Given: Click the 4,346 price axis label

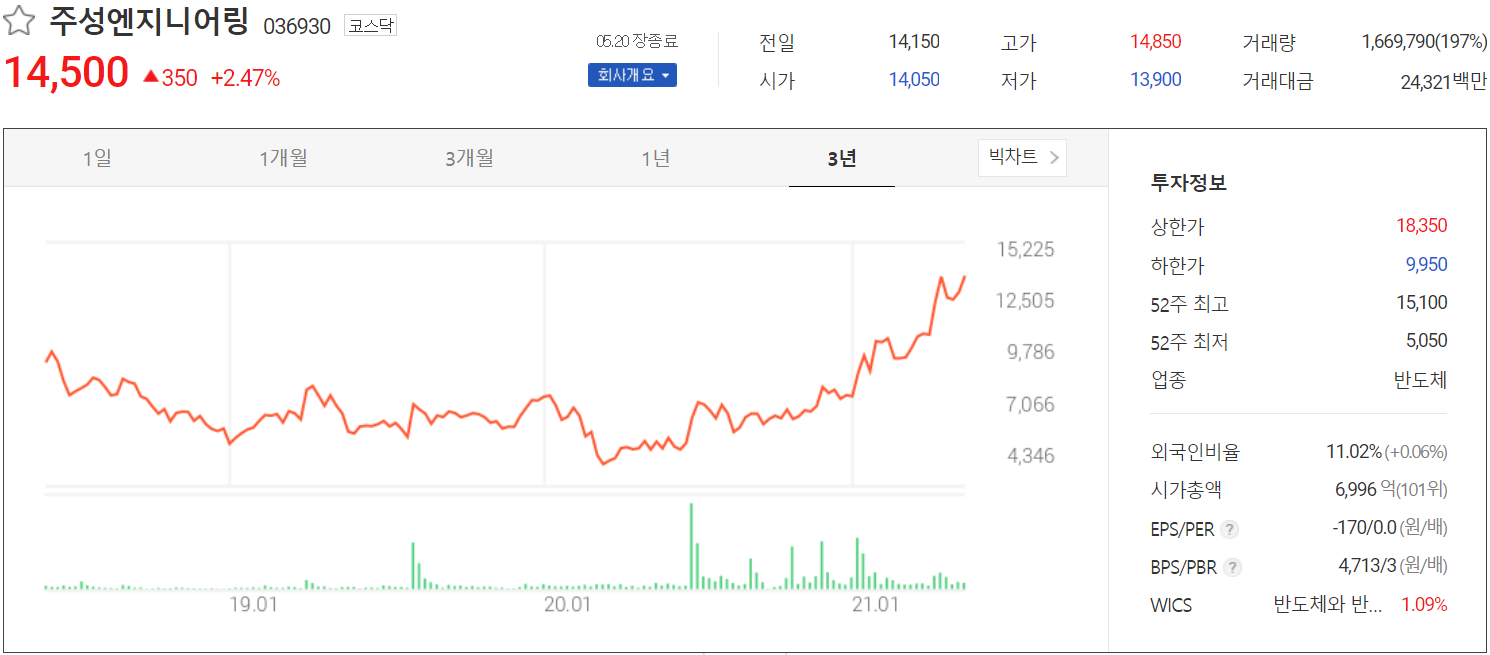Looking at the screenshot, I should tap(1030, 456).
